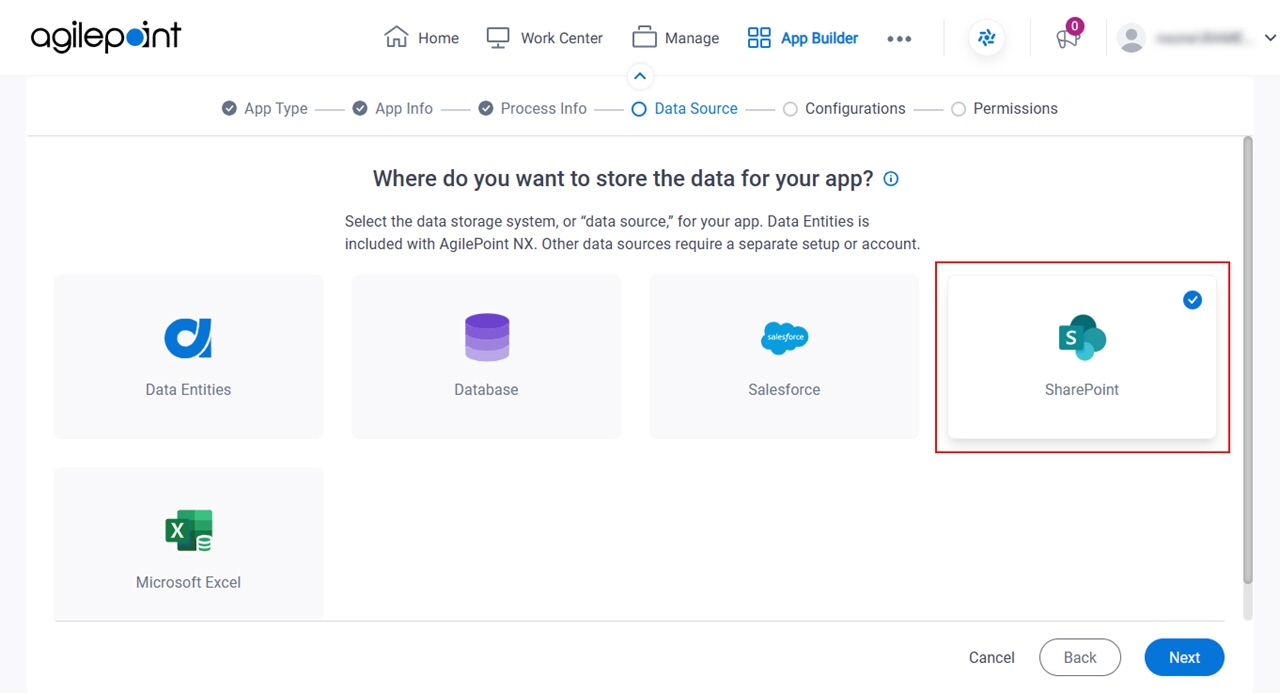Click the purple Database cylinder icon
The height and width of the screenshot is (693, 1280).
point(487,337)
